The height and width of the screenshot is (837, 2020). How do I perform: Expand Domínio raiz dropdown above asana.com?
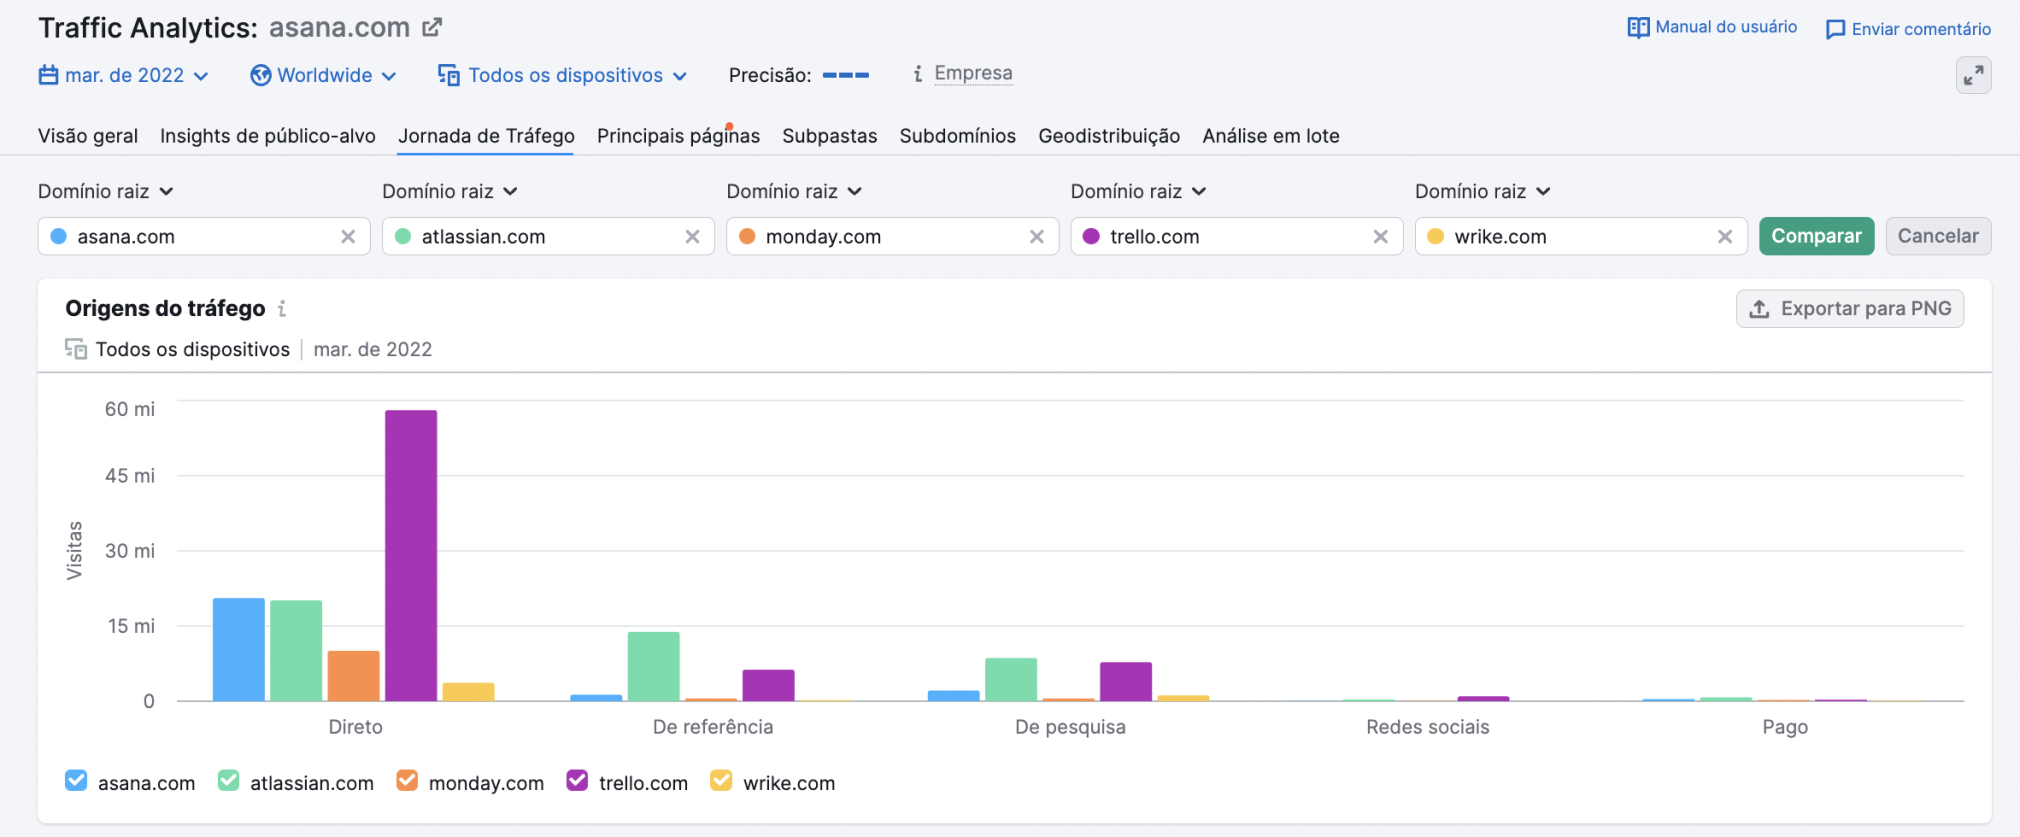click(106, 191)
